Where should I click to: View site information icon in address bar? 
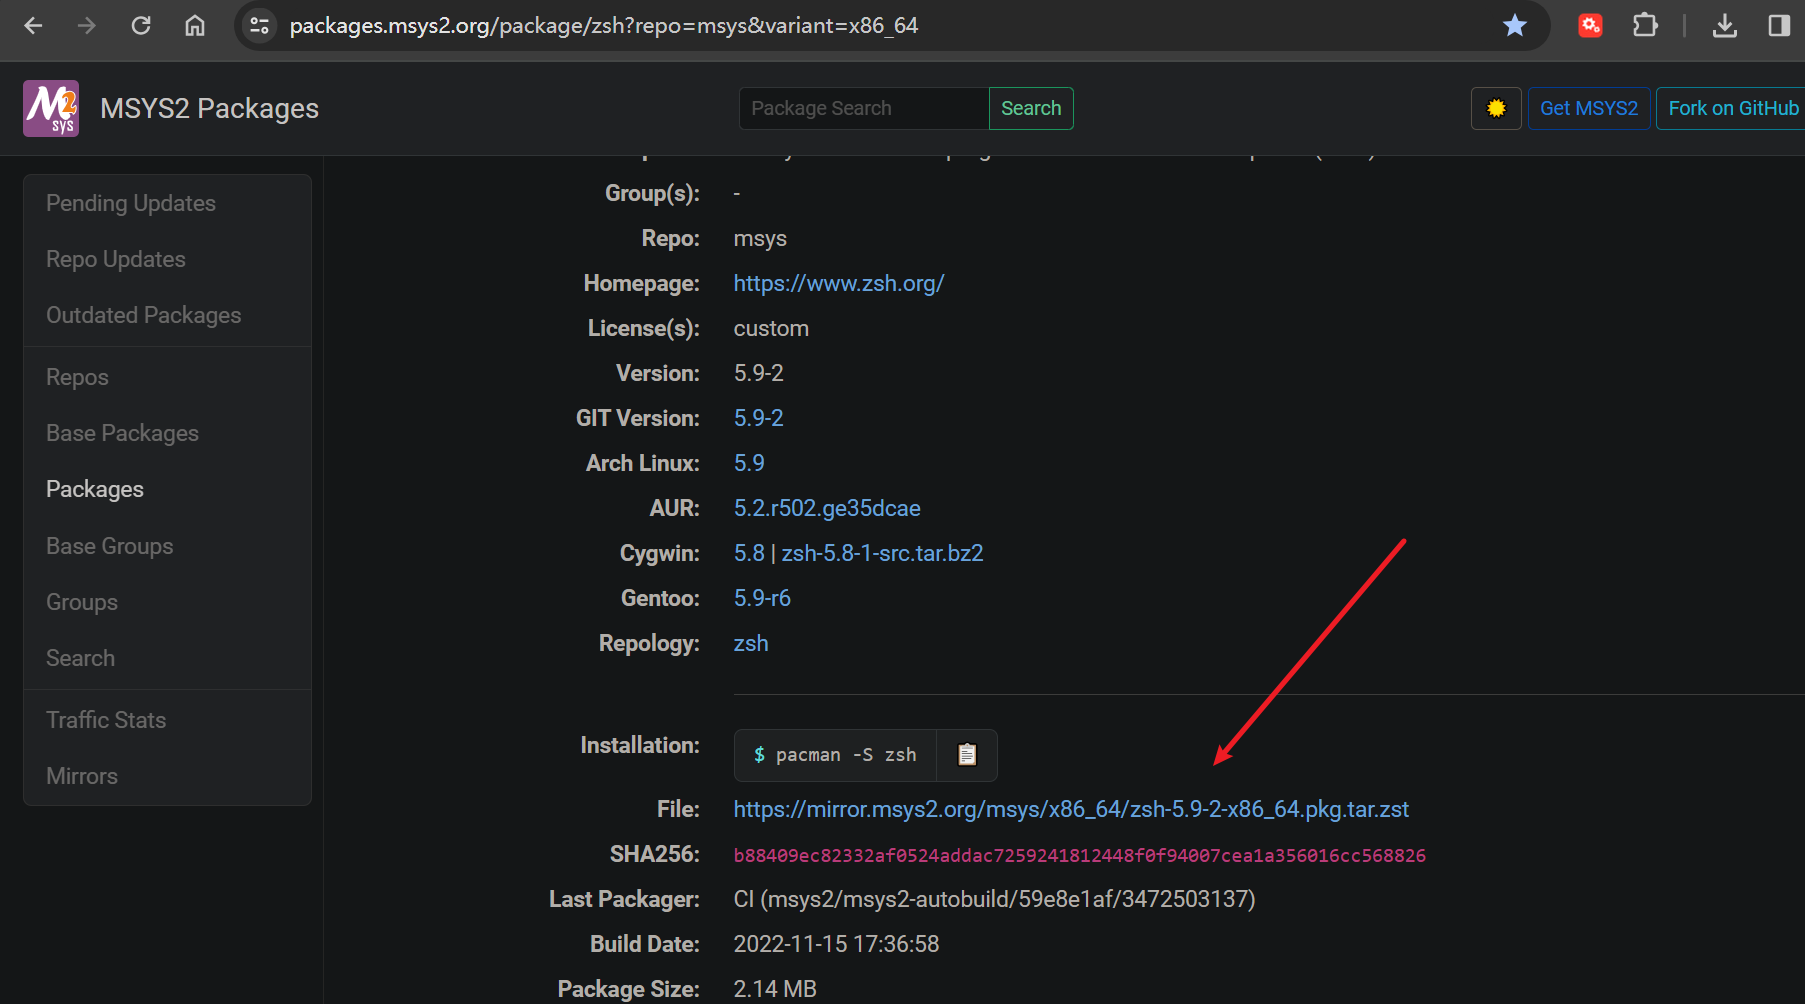click(x=260, y=26)
